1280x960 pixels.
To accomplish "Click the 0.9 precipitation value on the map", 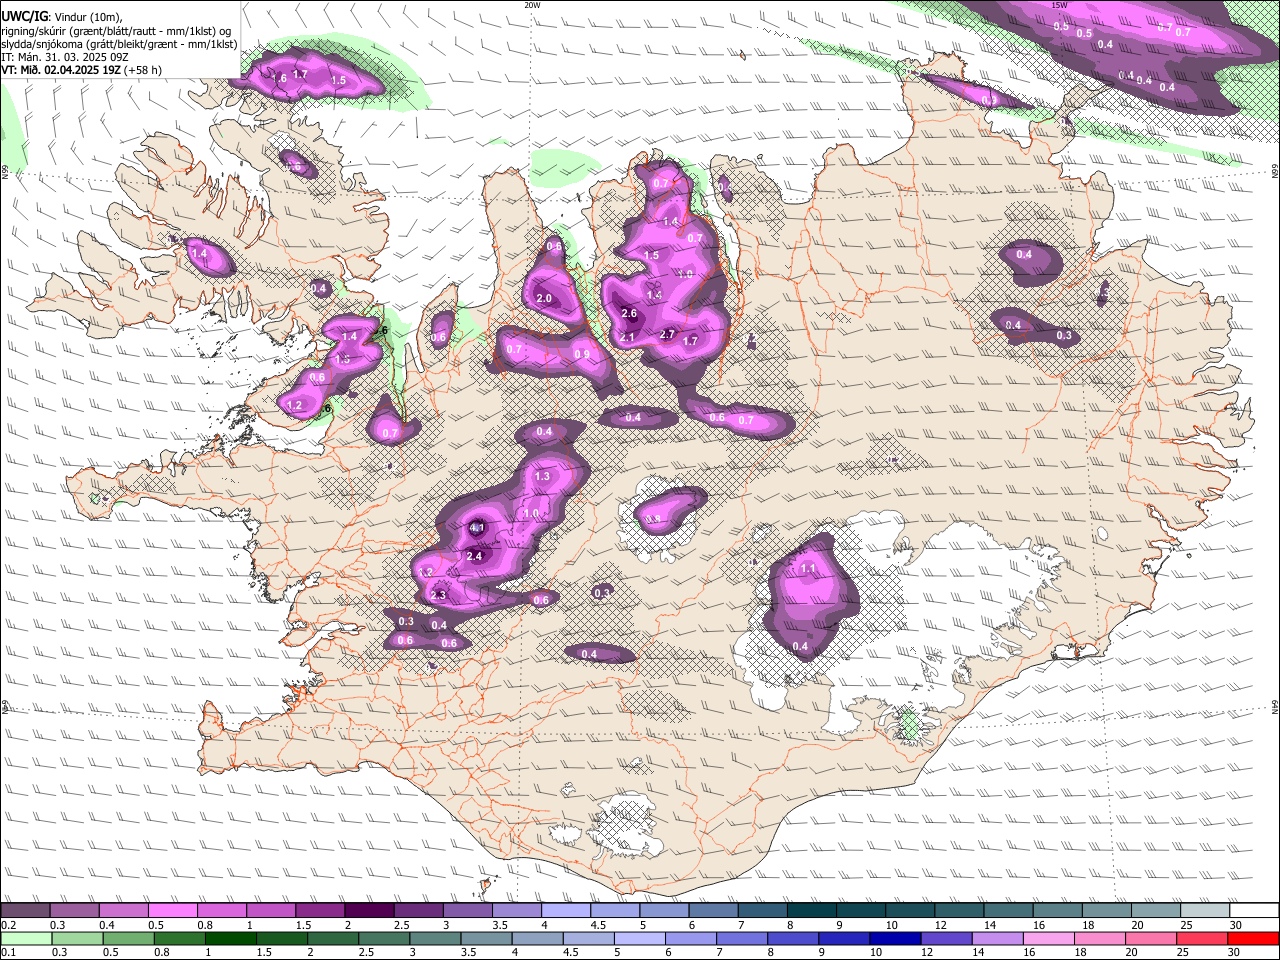I will tap(582, 355).
